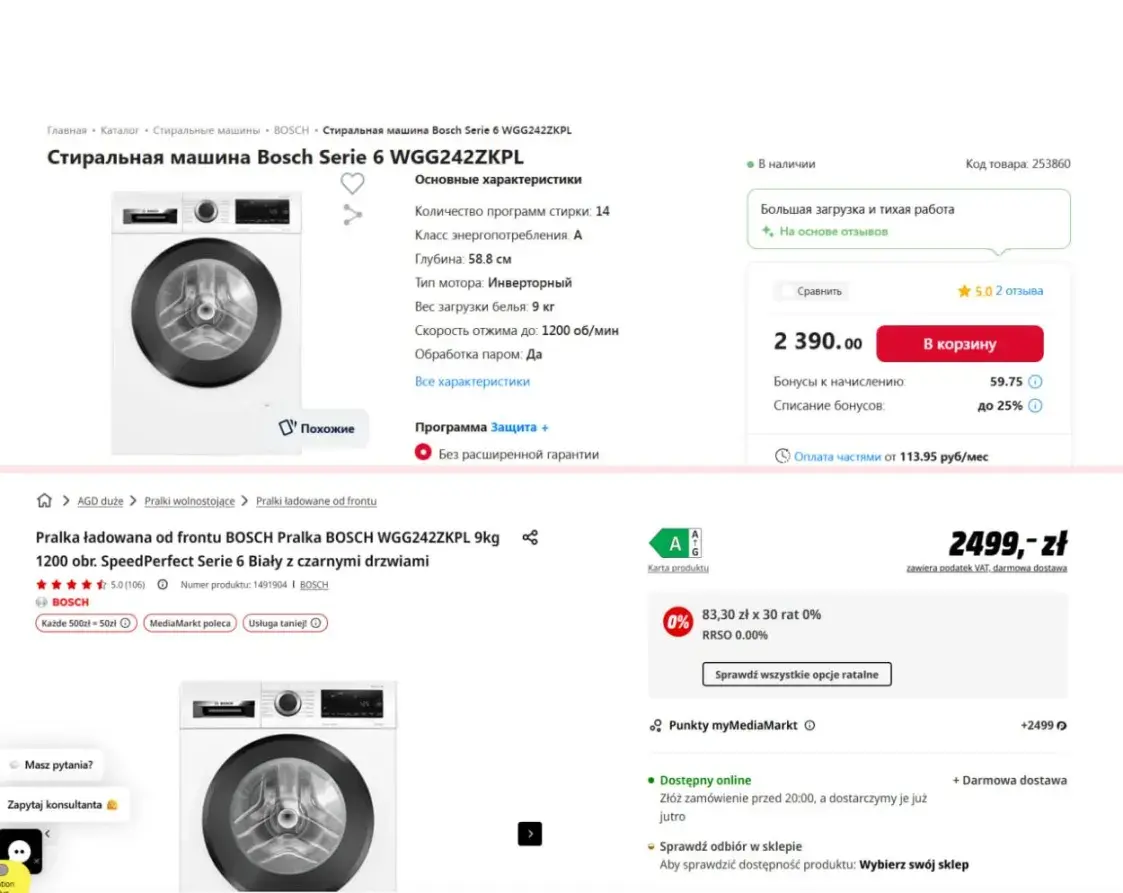This screenshot has width=1123, height=893.
Task: Expand the Защита + program options
Action: tap(519, 427)
